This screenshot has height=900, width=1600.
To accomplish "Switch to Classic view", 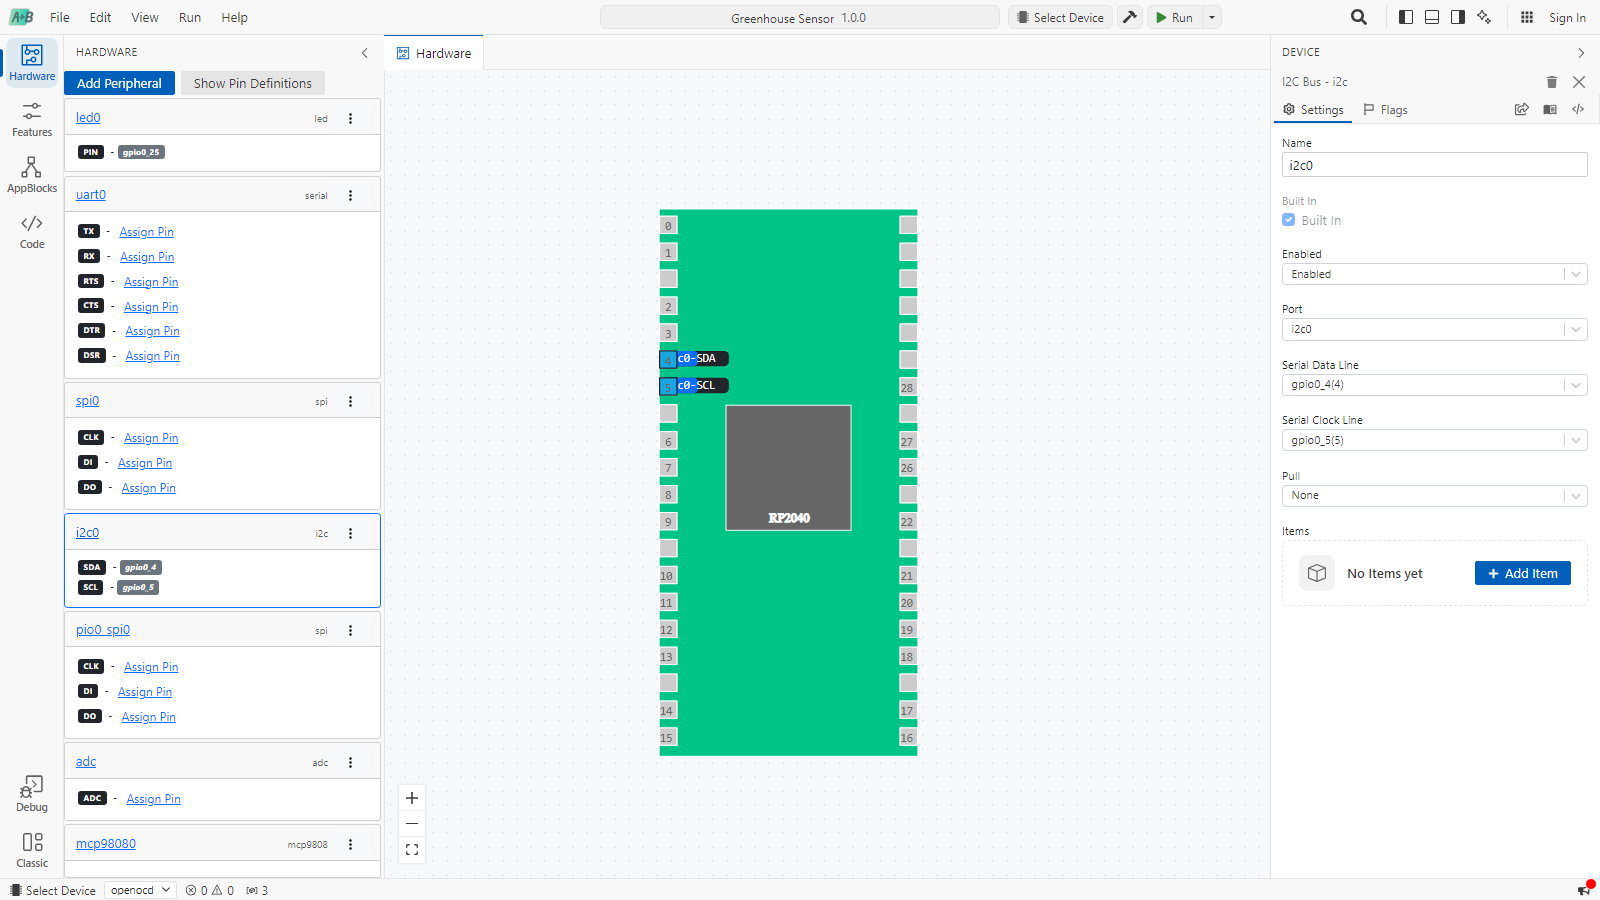I will 32,850.
